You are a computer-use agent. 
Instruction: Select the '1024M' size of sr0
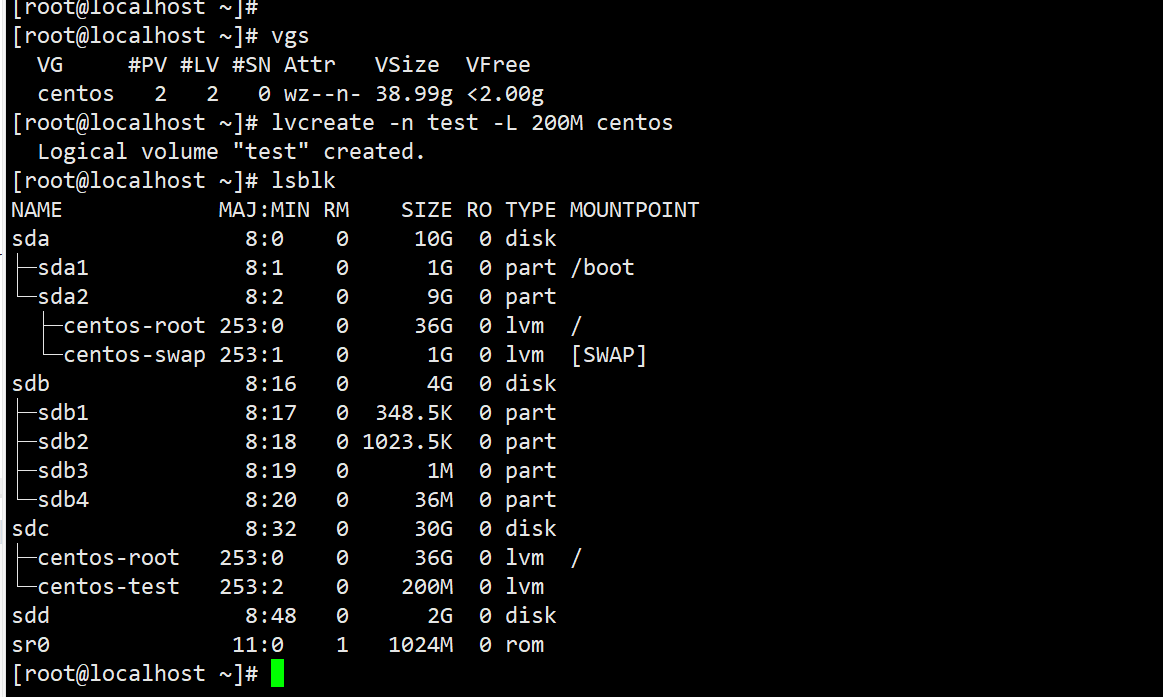[421, 644]
